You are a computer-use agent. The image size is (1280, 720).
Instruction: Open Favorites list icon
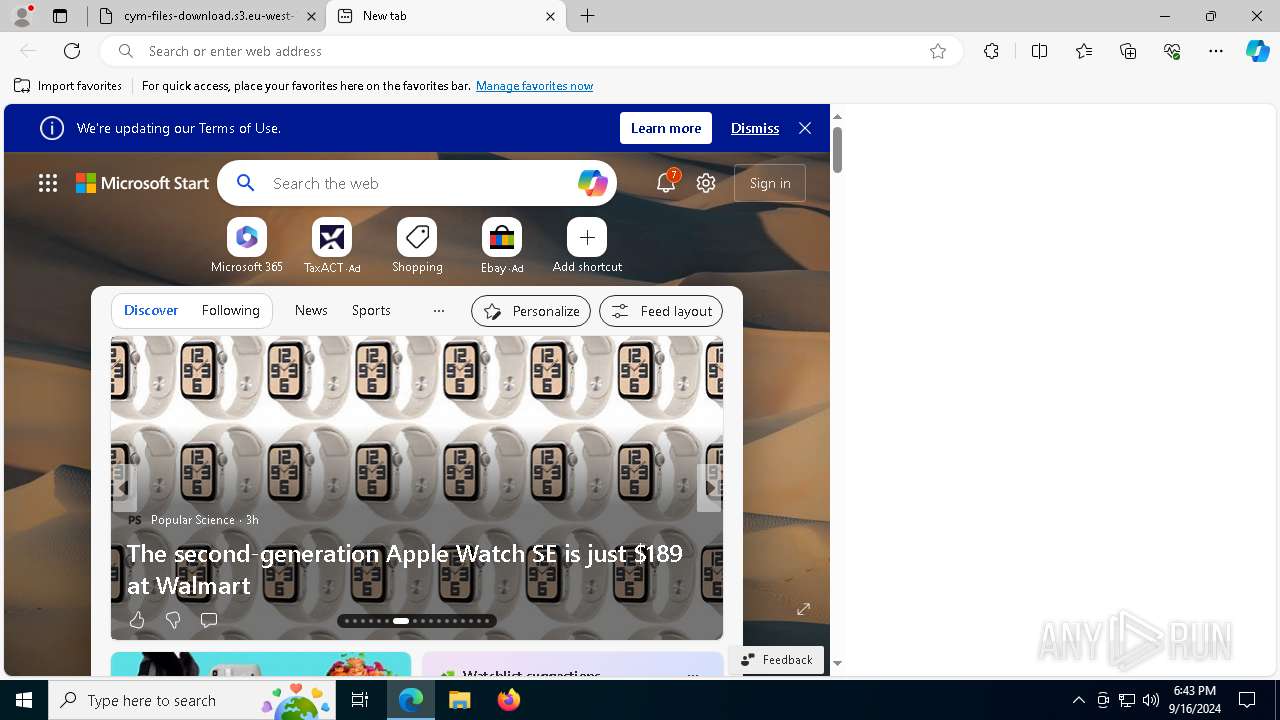pyautogui.click(x=1084, y=51)
